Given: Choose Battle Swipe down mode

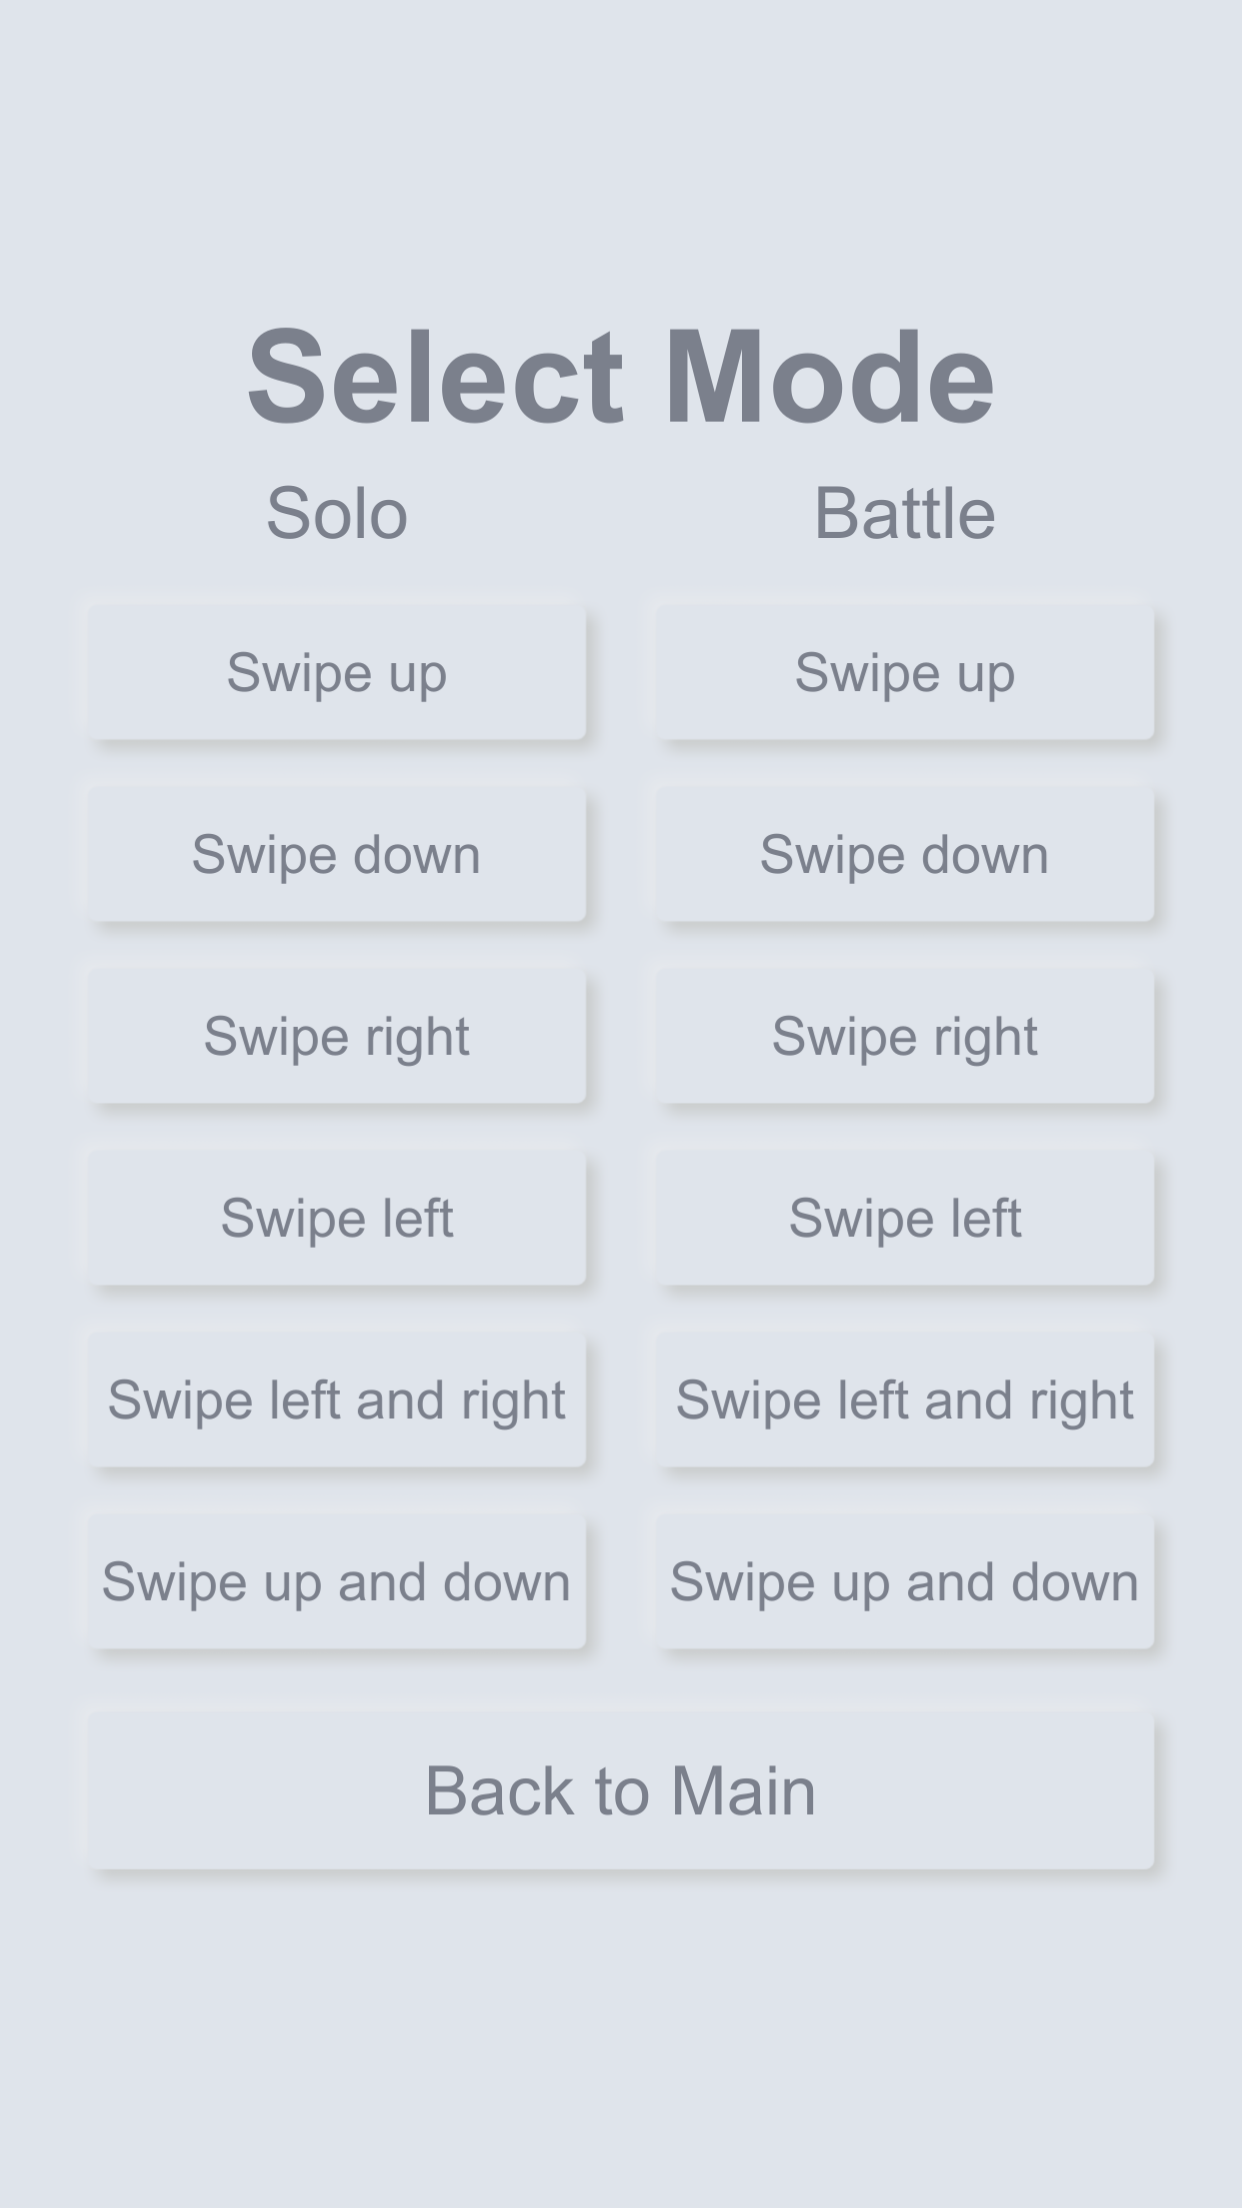Looking at the screenshot, I should [904, 854].
